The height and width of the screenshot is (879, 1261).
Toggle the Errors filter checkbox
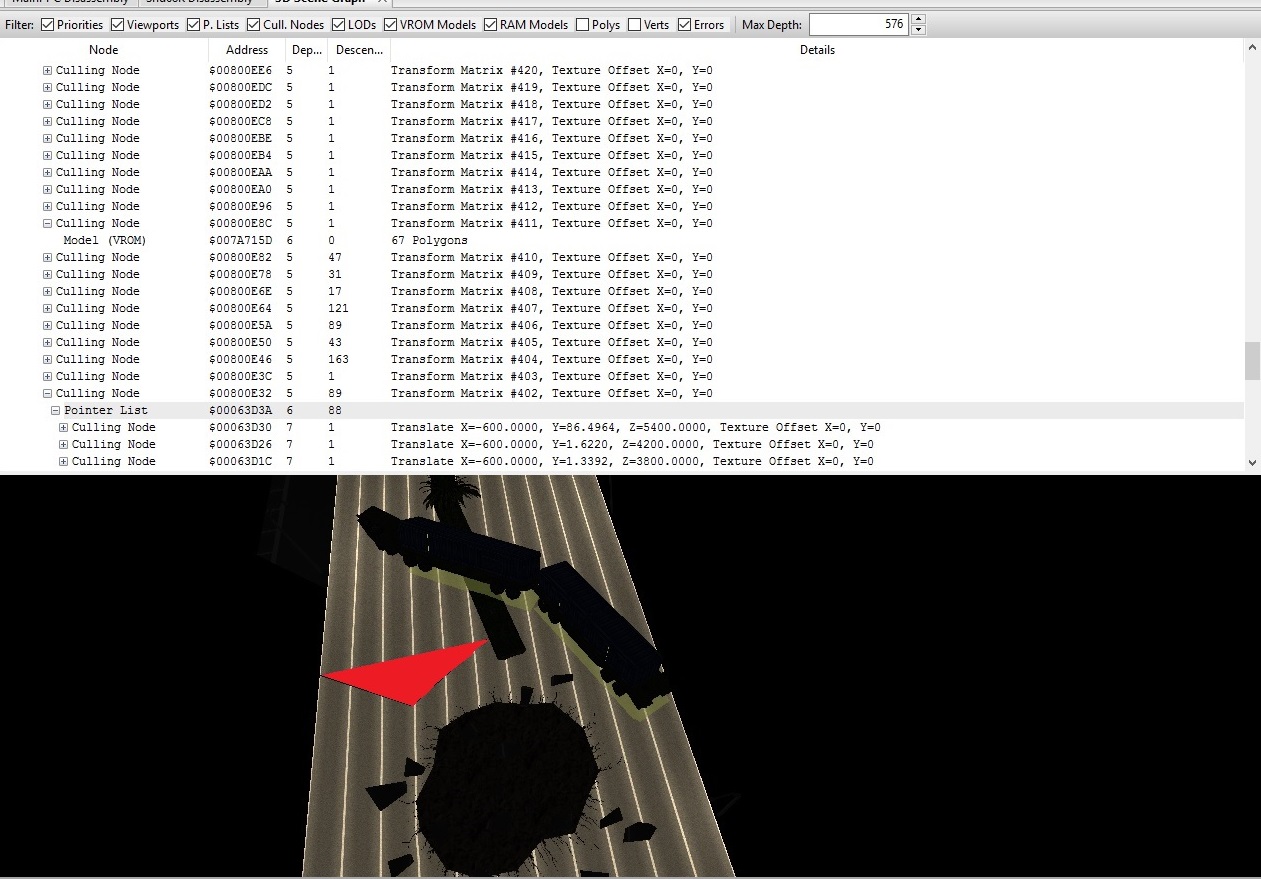(x=684, y=25)
